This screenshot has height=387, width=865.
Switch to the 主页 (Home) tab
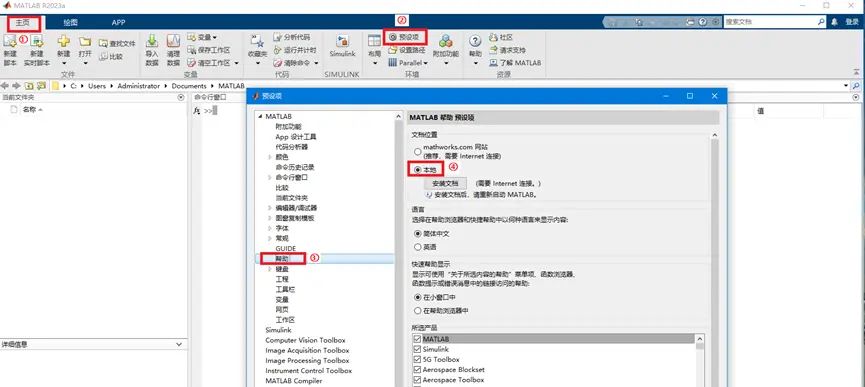coord(23,23)
